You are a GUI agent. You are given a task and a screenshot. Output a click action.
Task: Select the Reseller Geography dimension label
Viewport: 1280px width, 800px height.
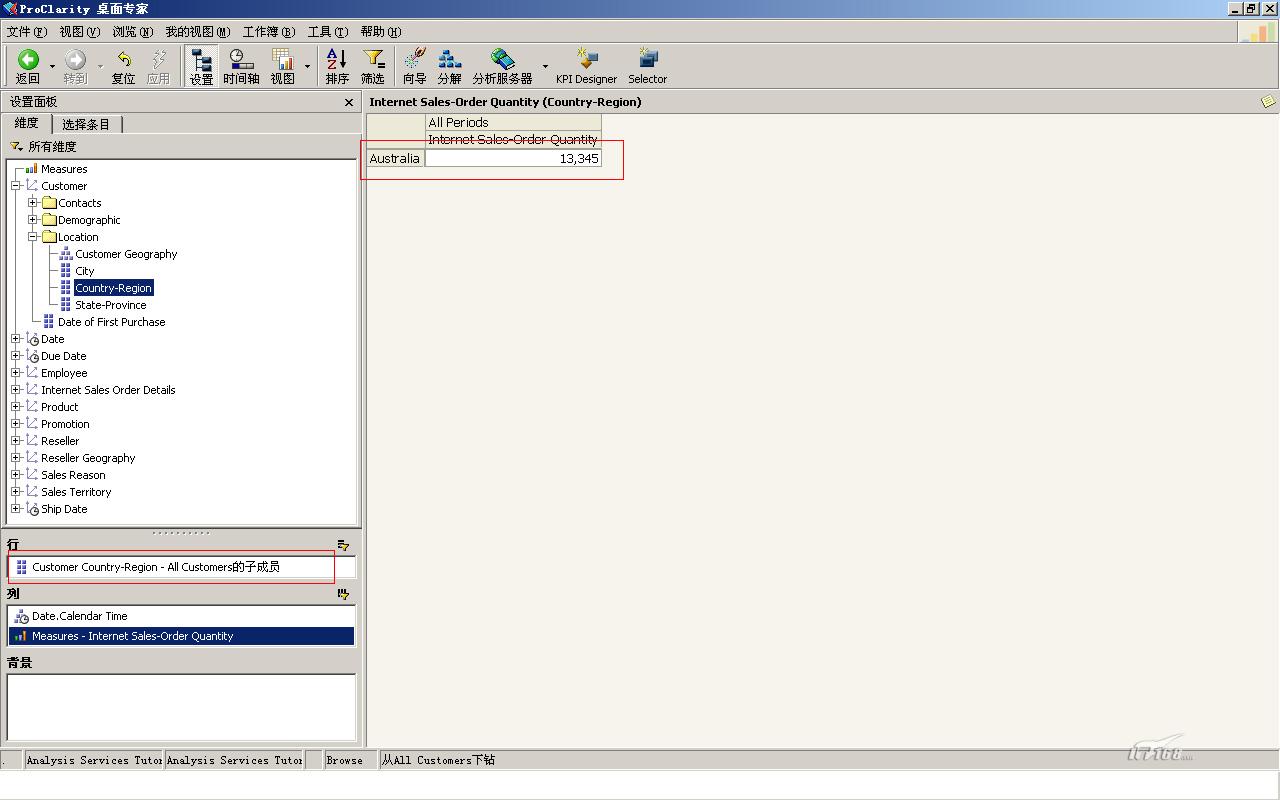(88, 458)
